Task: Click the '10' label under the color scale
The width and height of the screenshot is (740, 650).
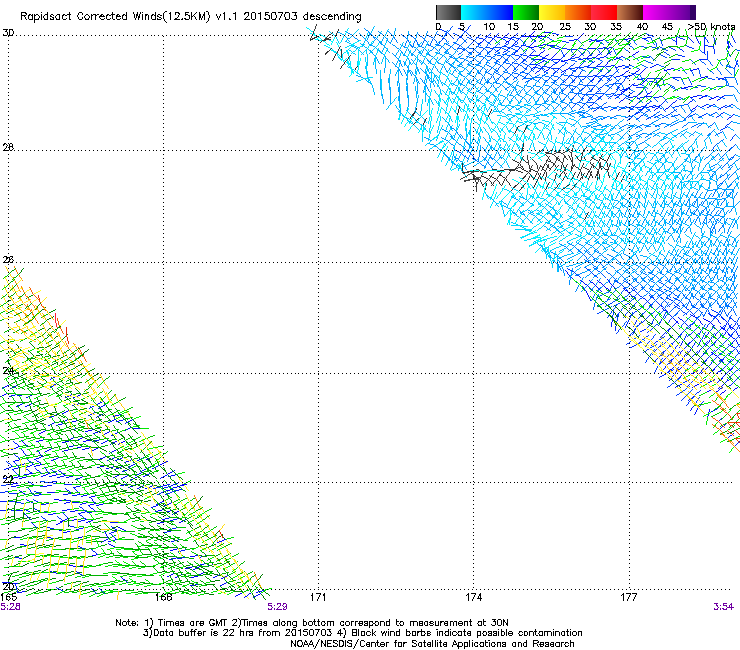Action: tap(489, 27)
